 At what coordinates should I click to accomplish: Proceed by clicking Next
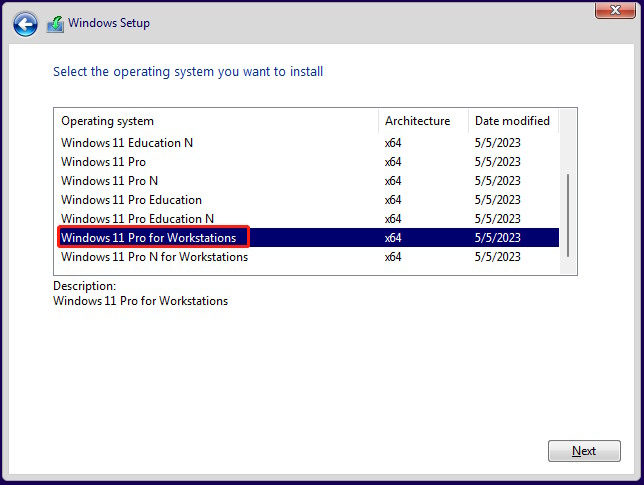(584, 451)
